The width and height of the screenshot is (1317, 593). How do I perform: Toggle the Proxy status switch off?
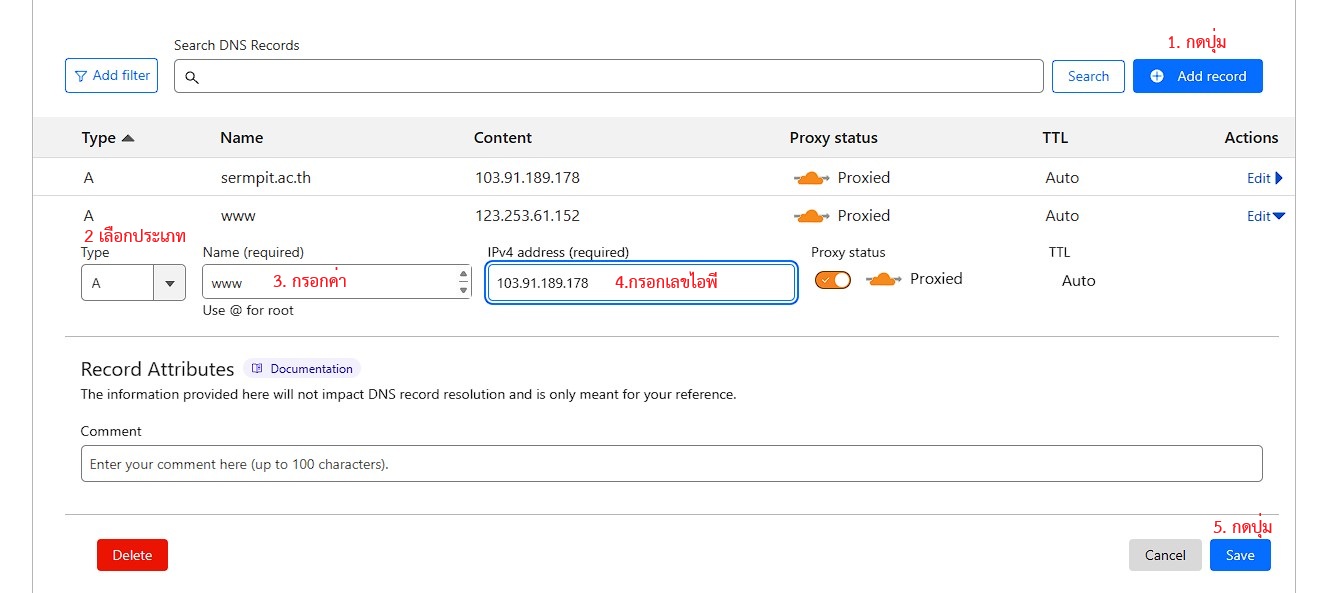point(832,280)
